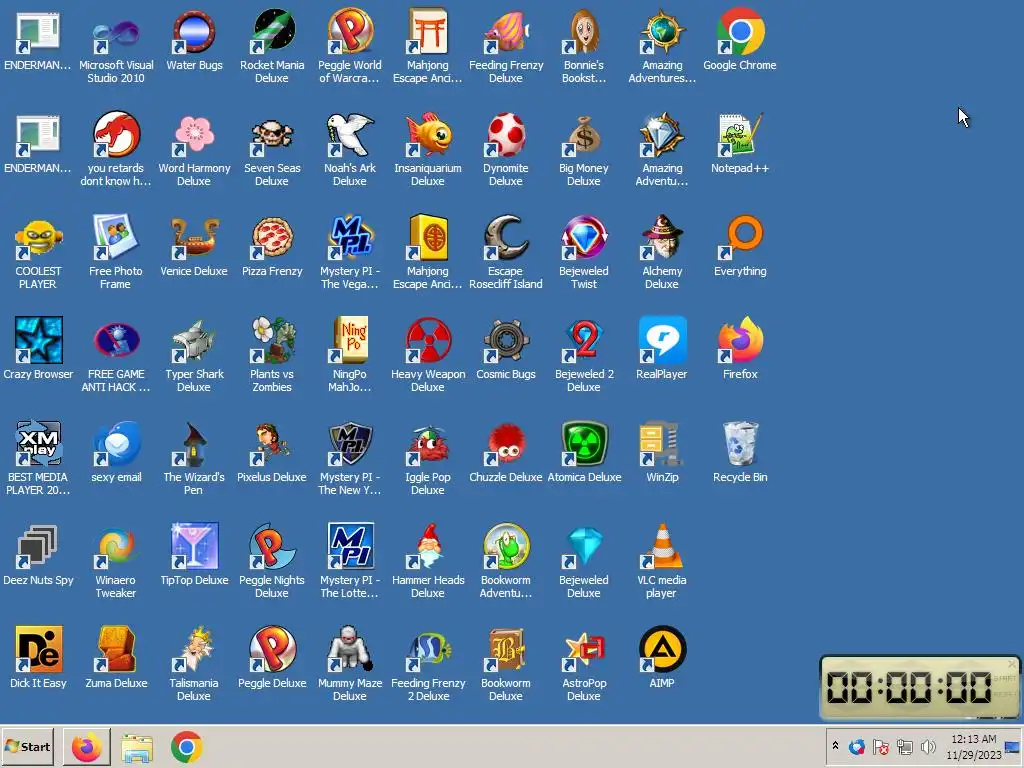The height and width of the screenshot is (768, 1024).
Task: Open Big Money Deluxe shortcut
Action: [x=584, y=136]
